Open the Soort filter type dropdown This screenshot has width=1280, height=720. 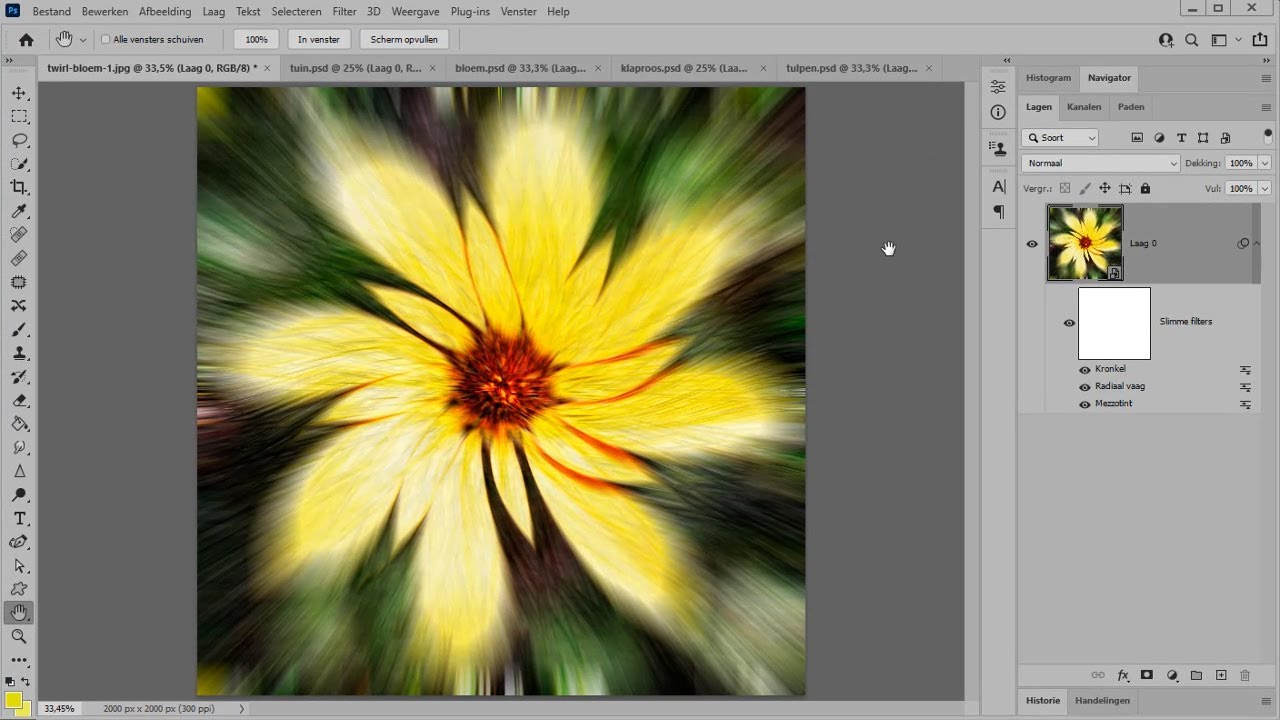click(1061, 138)
